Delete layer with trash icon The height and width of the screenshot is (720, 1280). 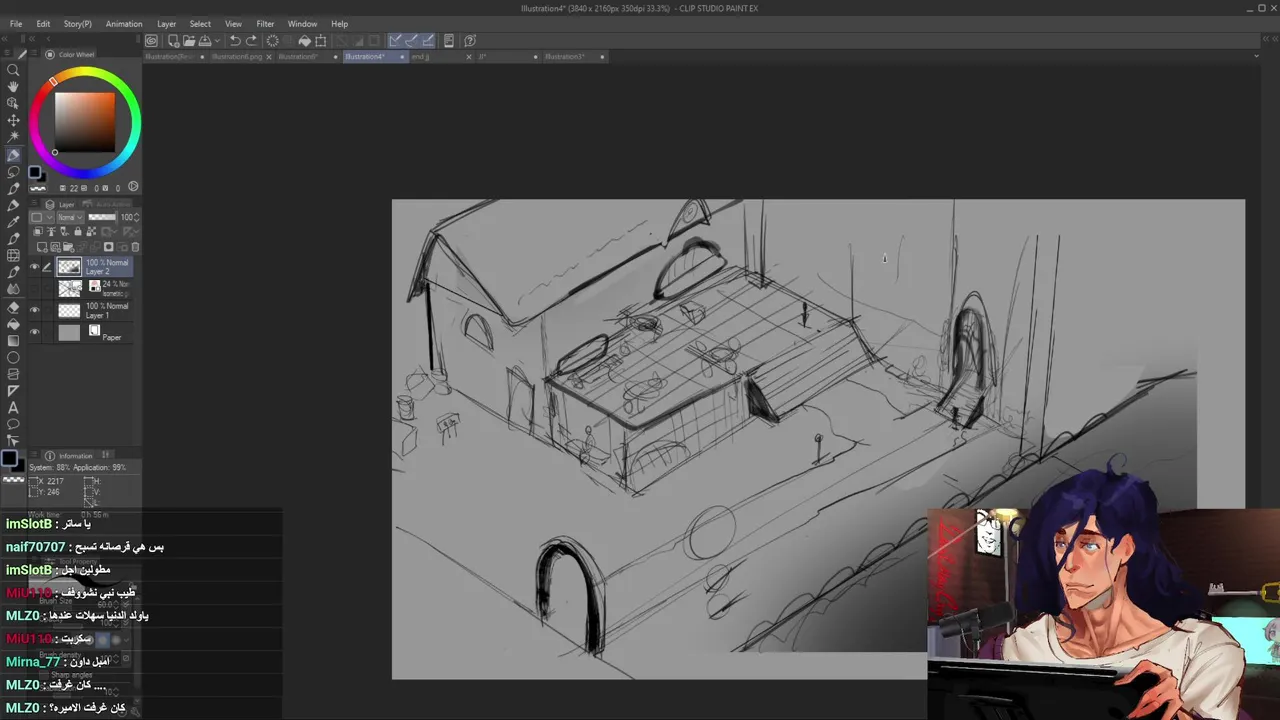tap(135, 247)
